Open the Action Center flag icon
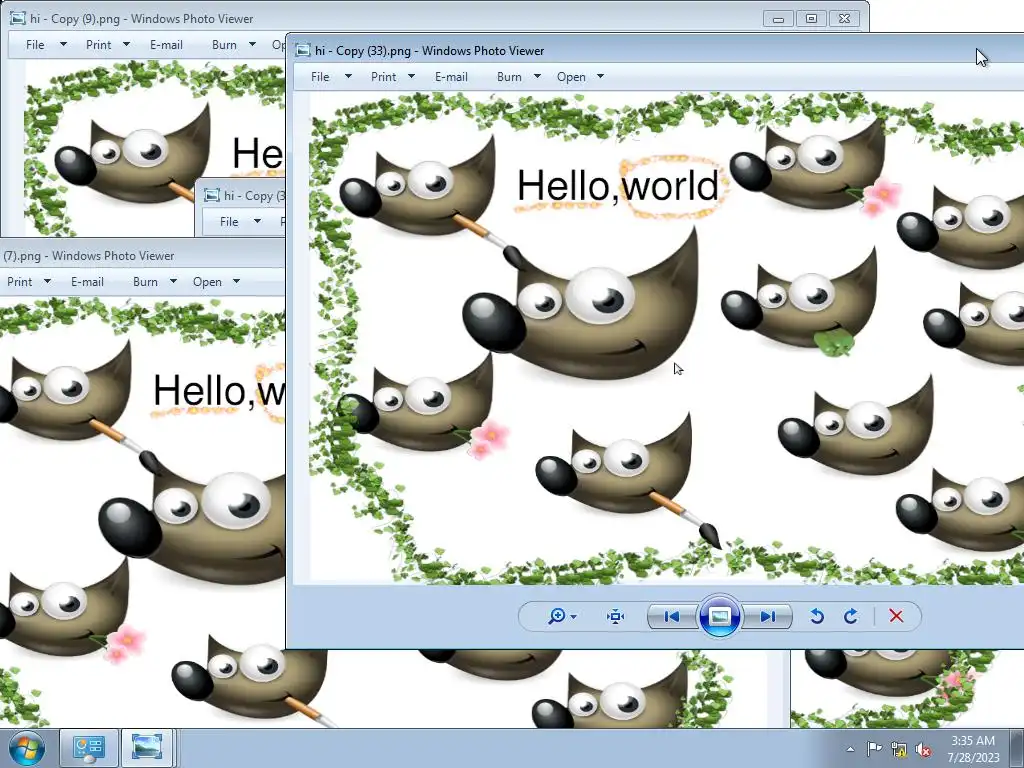Viewport: 1024px width, 768px height. pos(874,749)
